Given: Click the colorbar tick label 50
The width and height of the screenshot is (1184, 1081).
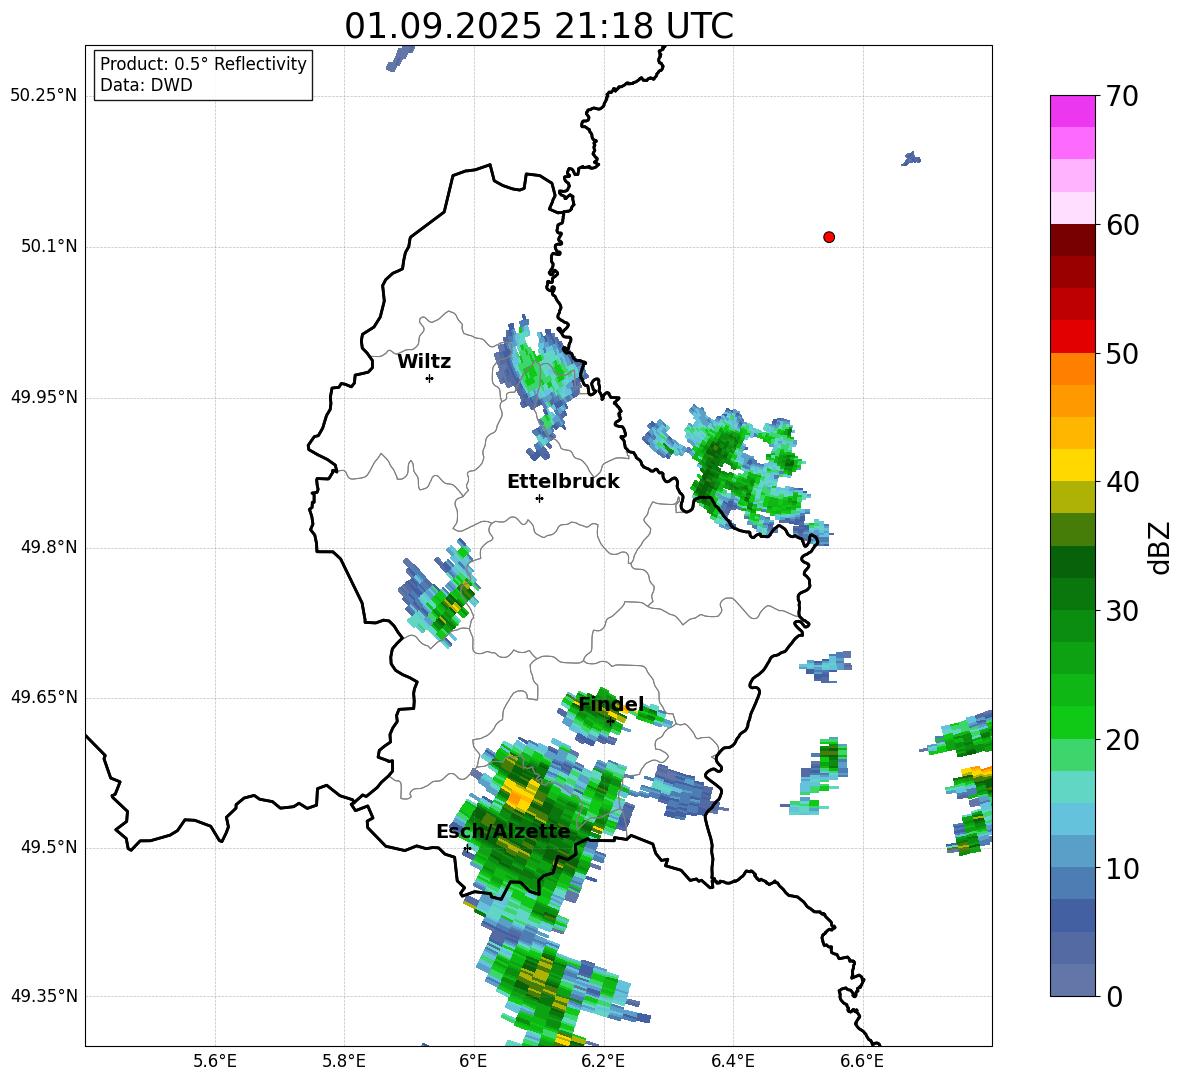Looking at the screenshot, I should tap(1122, 353).
